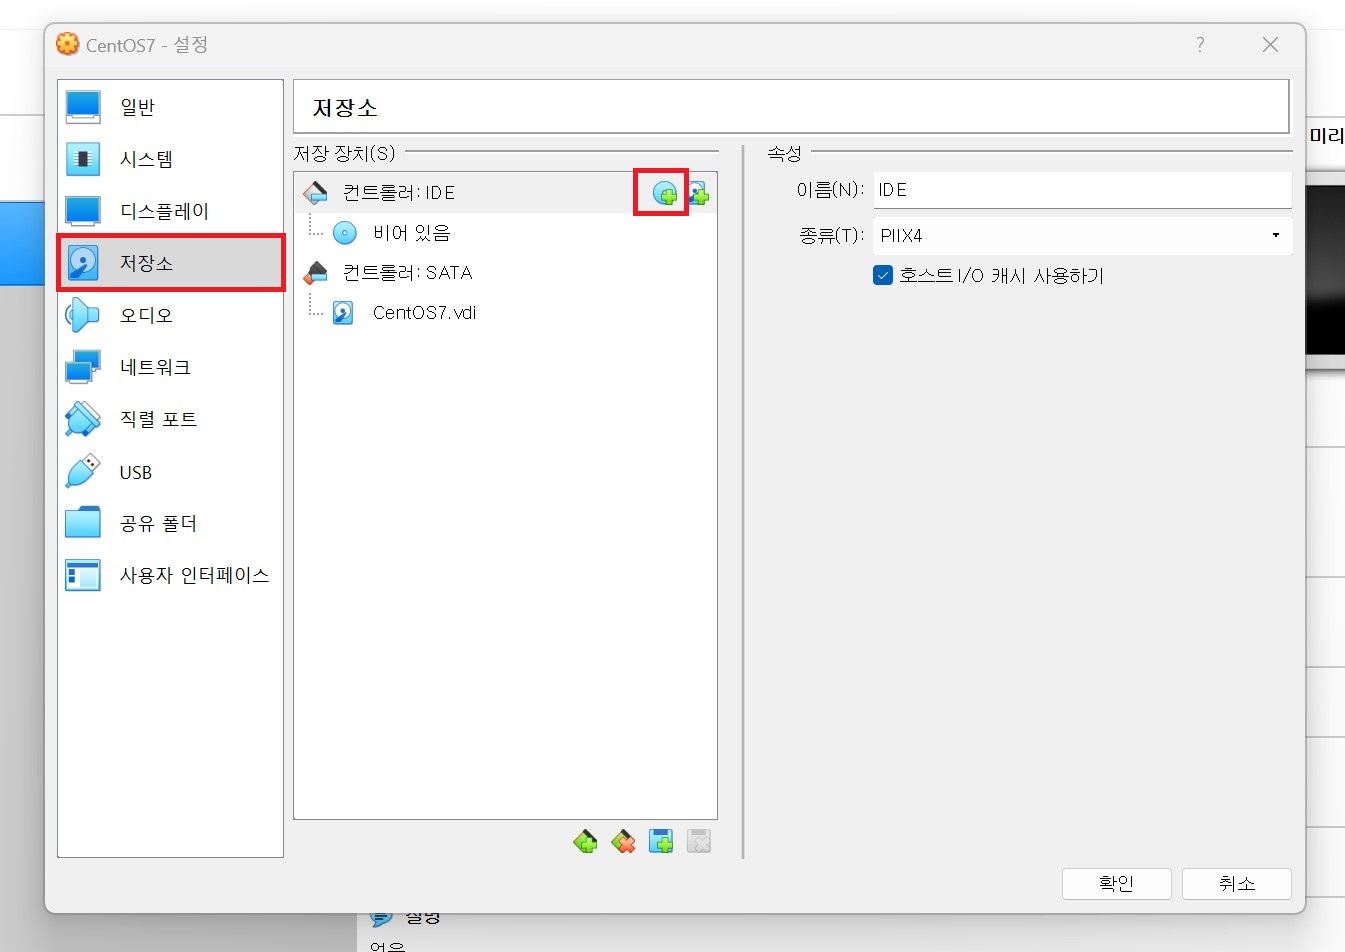
Task: Open help with the question mark
Action: (1200, 44)
